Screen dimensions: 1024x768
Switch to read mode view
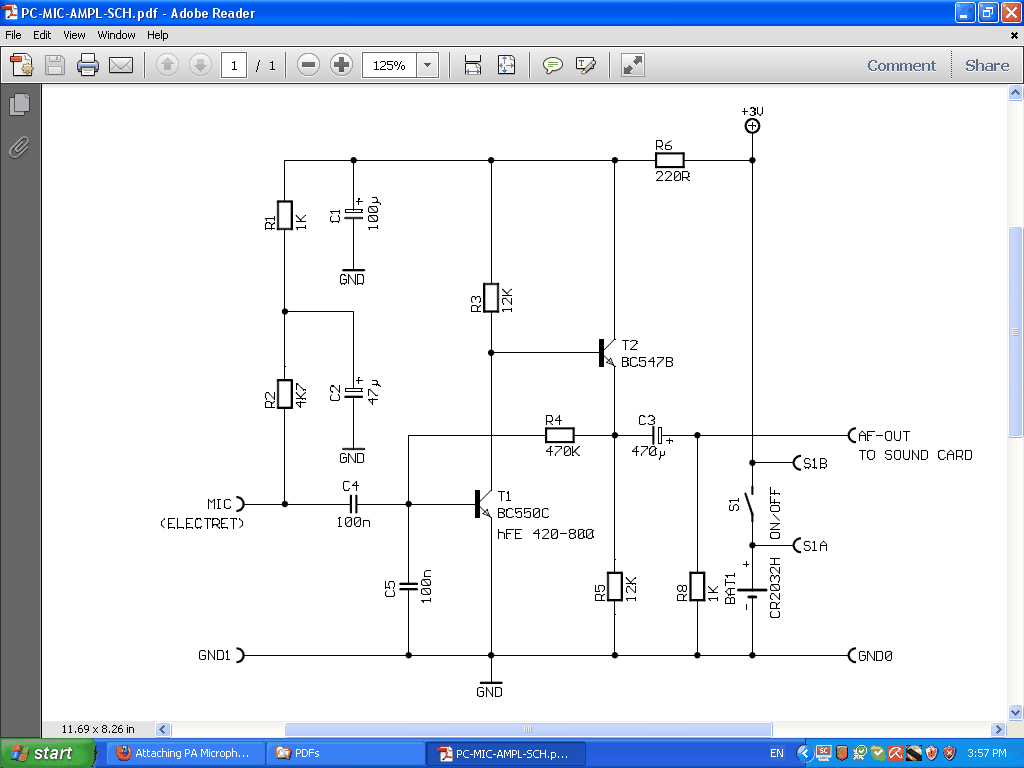point(632,65)
